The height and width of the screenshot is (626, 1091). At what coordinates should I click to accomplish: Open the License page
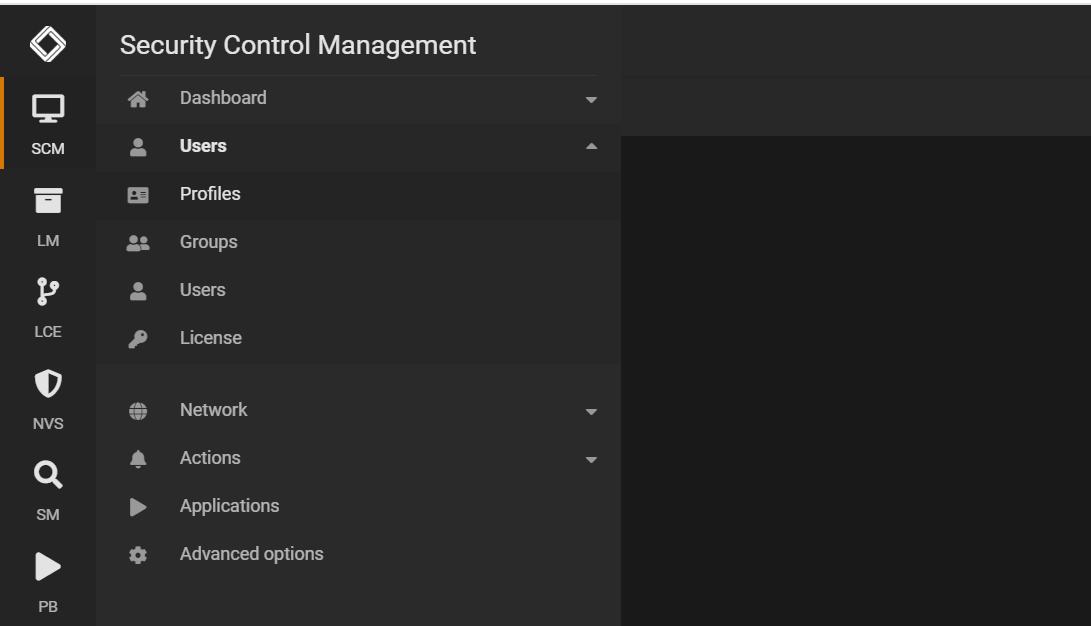click(212, 338)
